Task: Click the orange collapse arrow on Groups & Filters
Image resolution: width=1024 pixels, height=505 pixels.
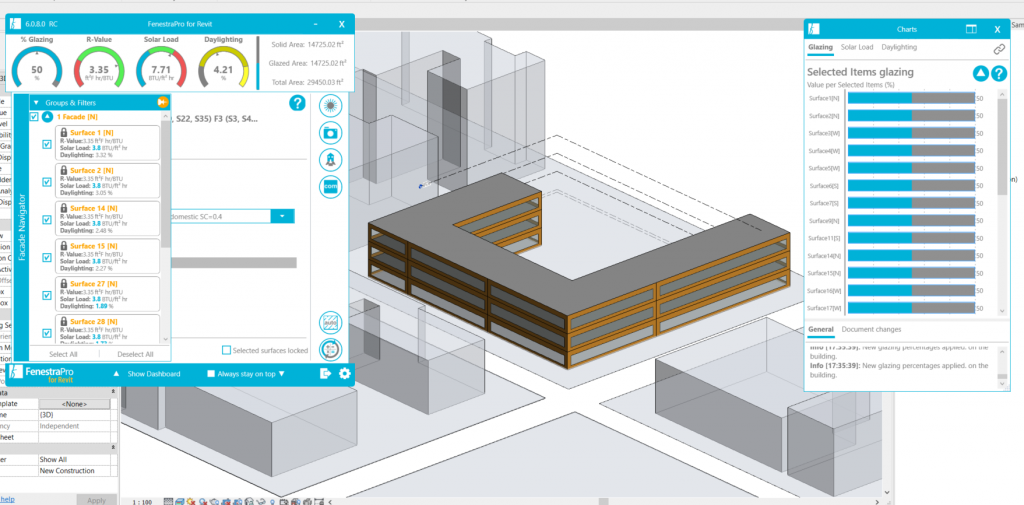Action: click(163, 102)
